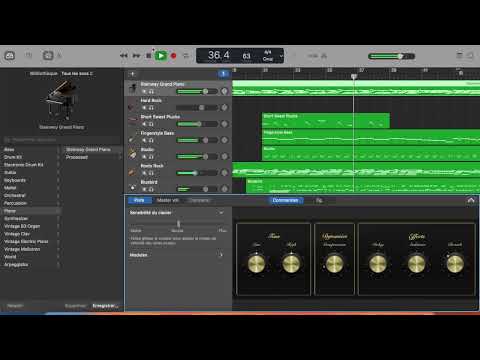Open the Library panel icon

[10, 55]
